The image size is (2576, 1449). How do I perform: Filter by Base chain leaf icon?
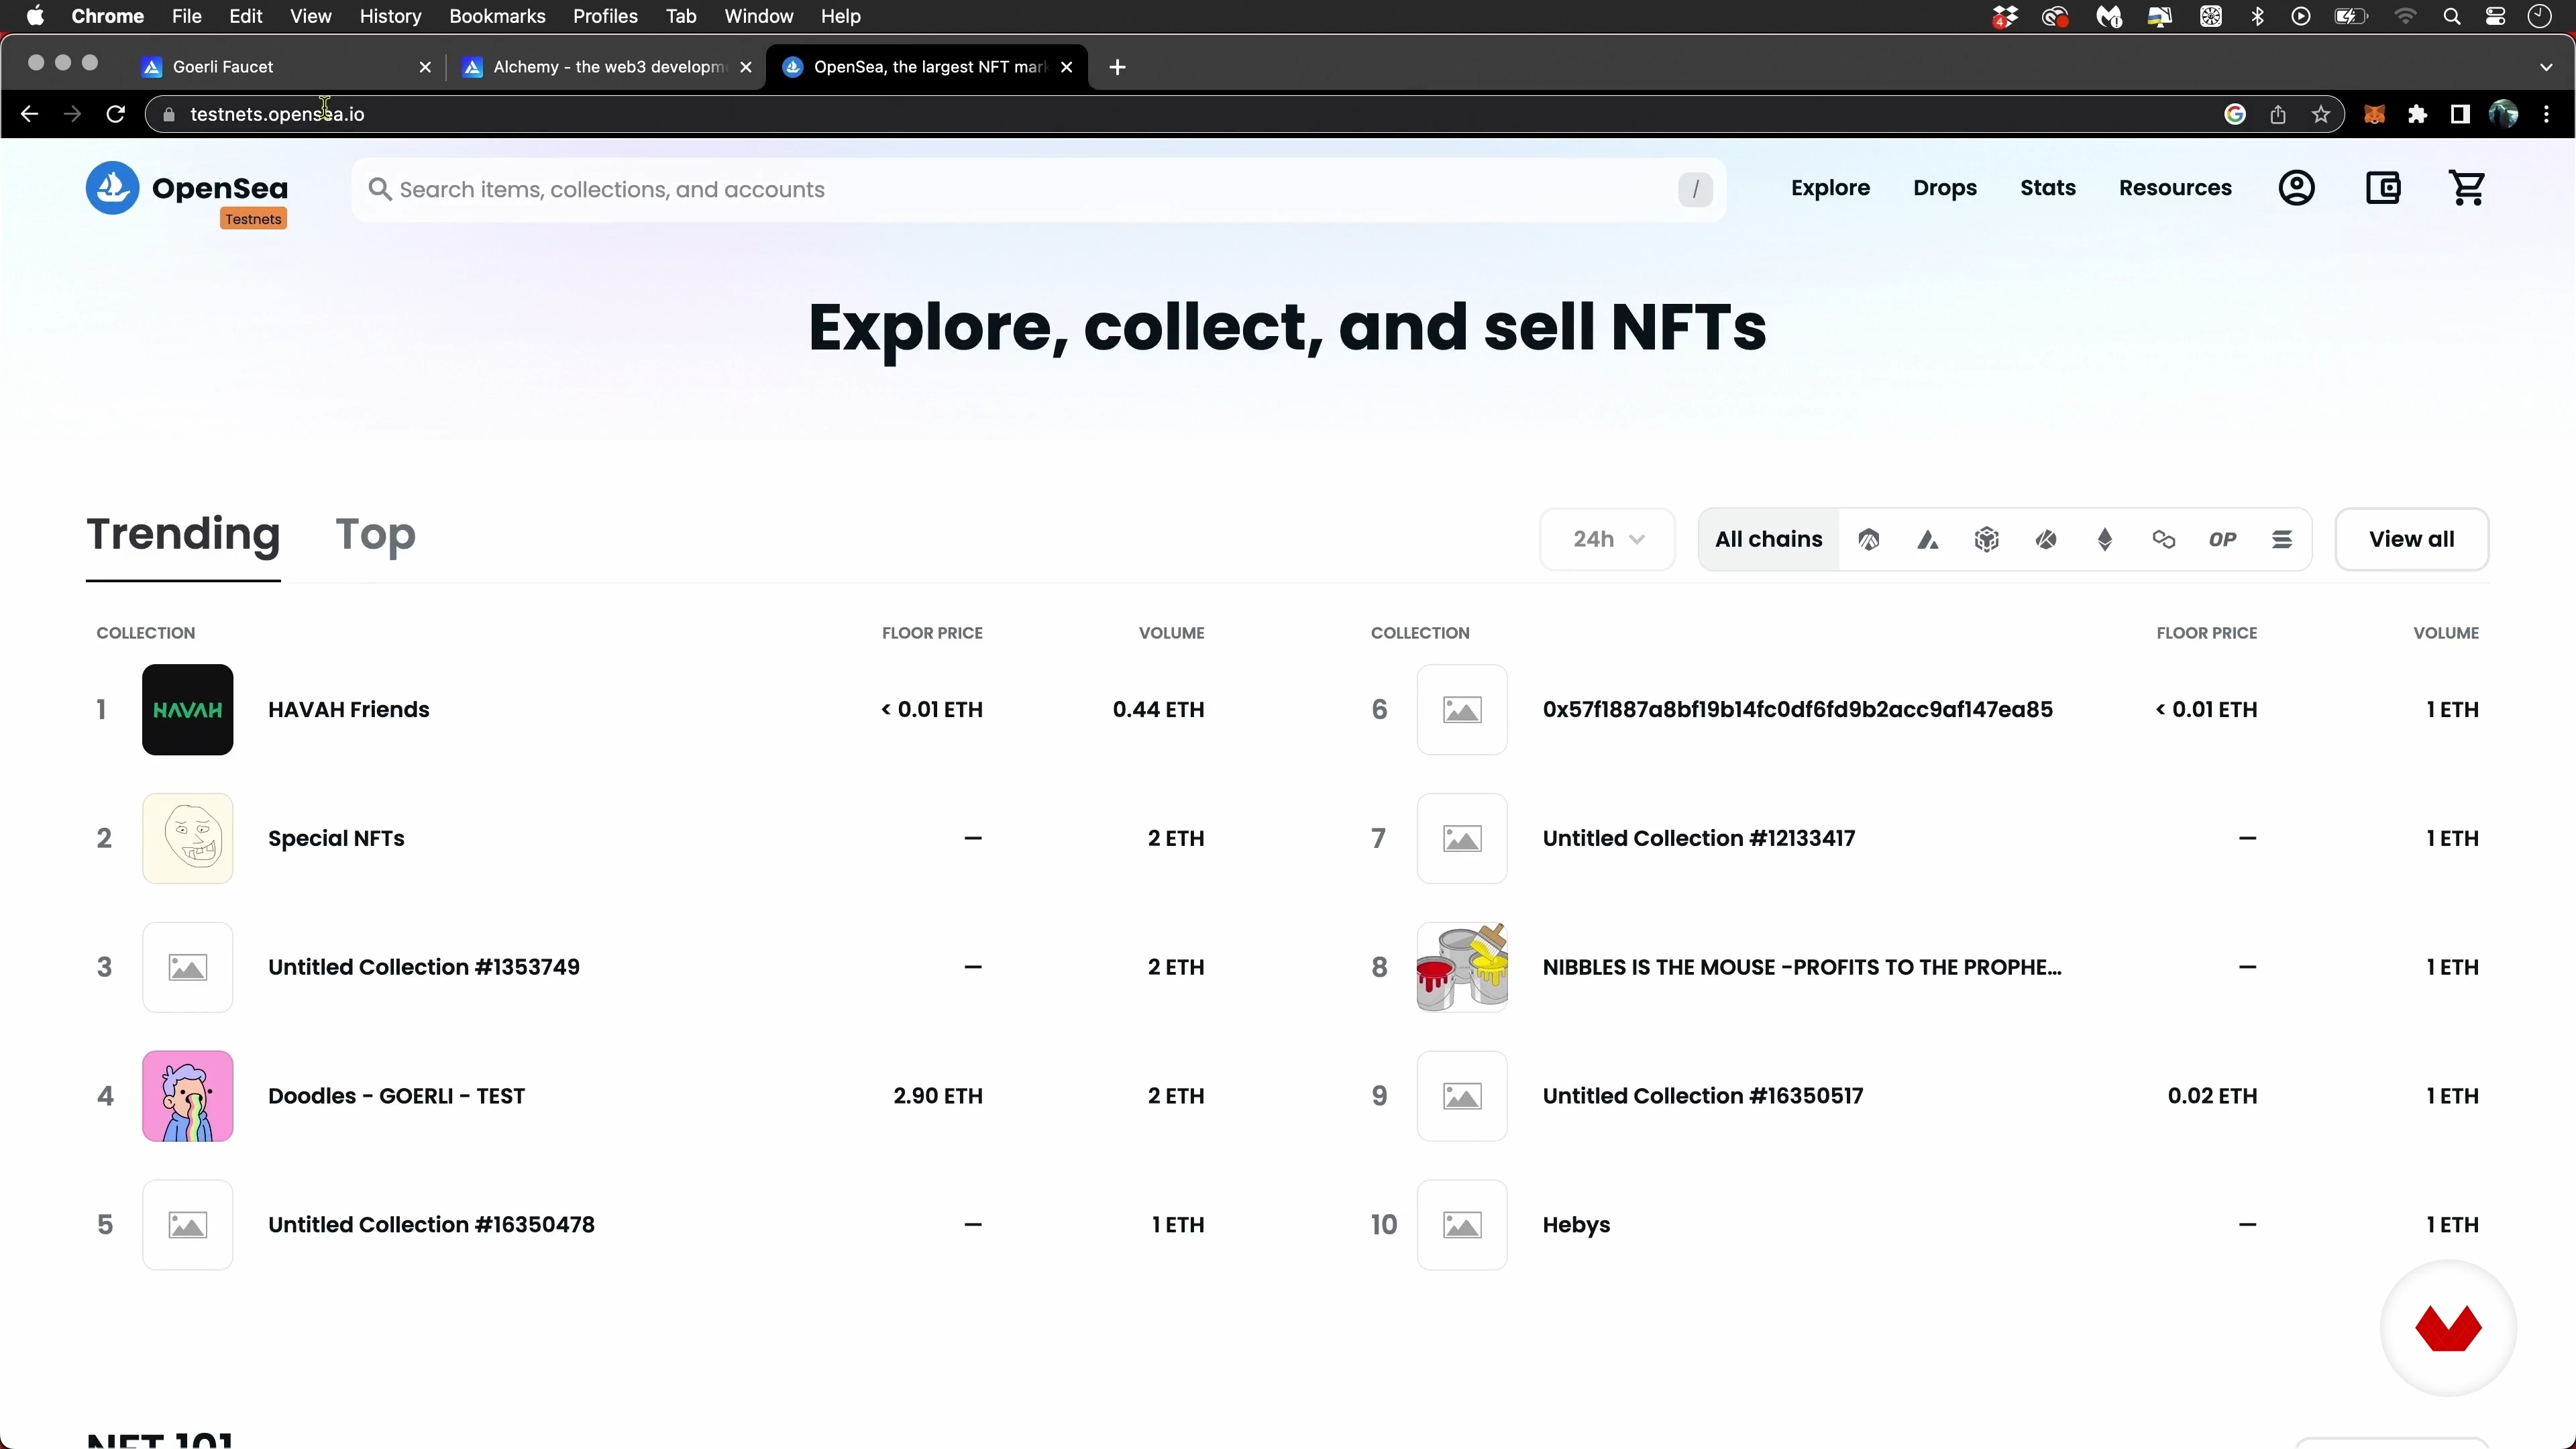pyautogui.click(x=2046, y=540)
